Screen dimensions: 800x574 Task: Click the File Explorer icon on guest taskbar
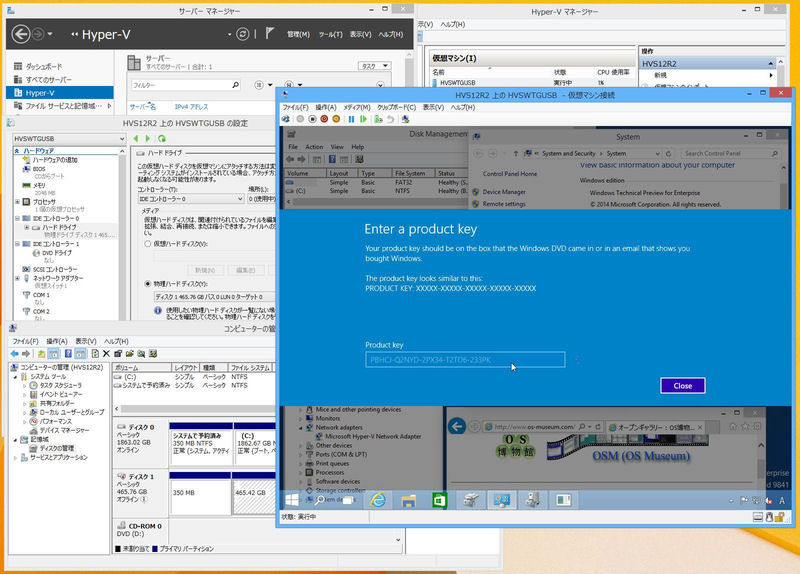pyautogui.click(x=409, y=501)
